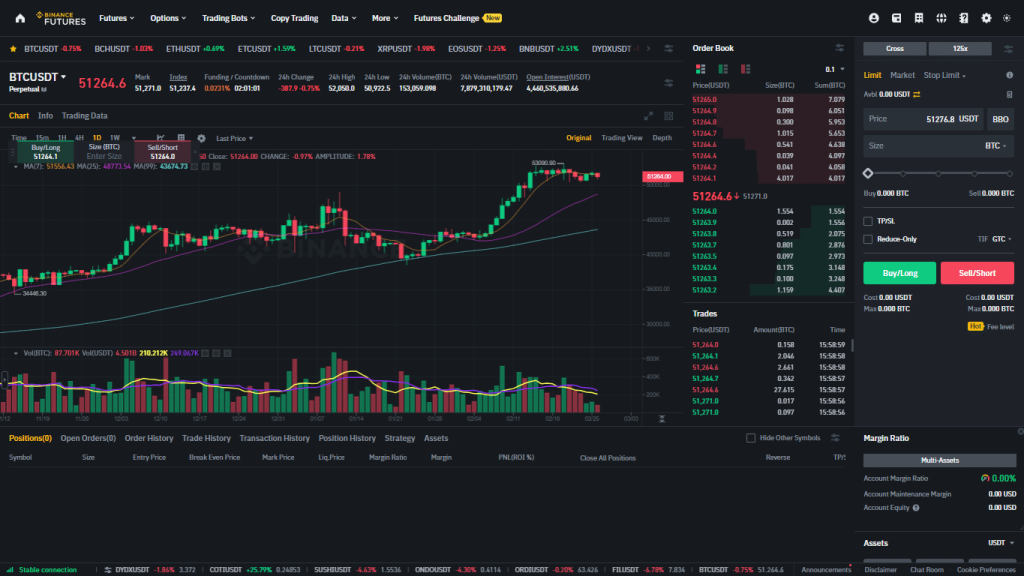1024x576 pixels.
Task: Check the Reduce-Only option
Action: (x=868, y=239)
